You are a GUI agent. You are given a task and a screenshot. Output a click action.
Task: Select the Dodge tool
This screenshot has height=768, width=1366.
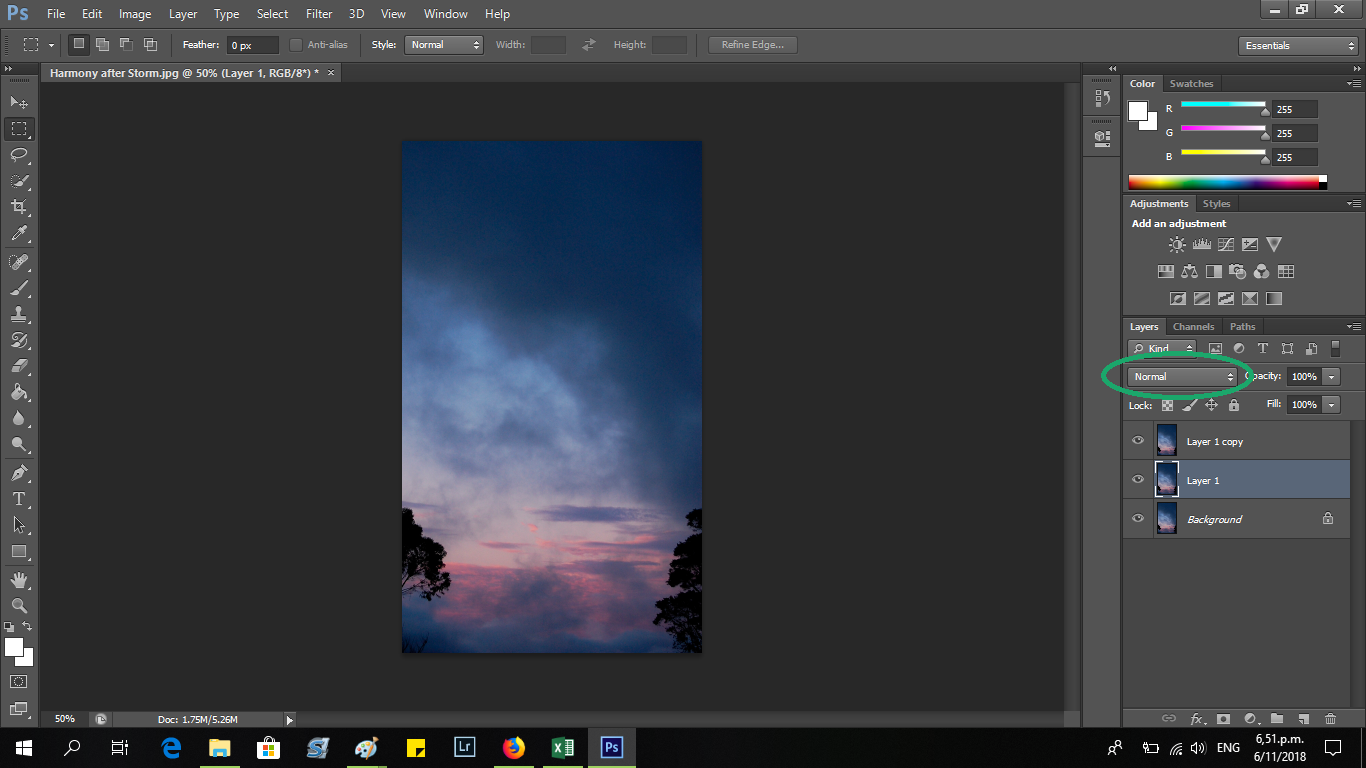click(19, 444)
